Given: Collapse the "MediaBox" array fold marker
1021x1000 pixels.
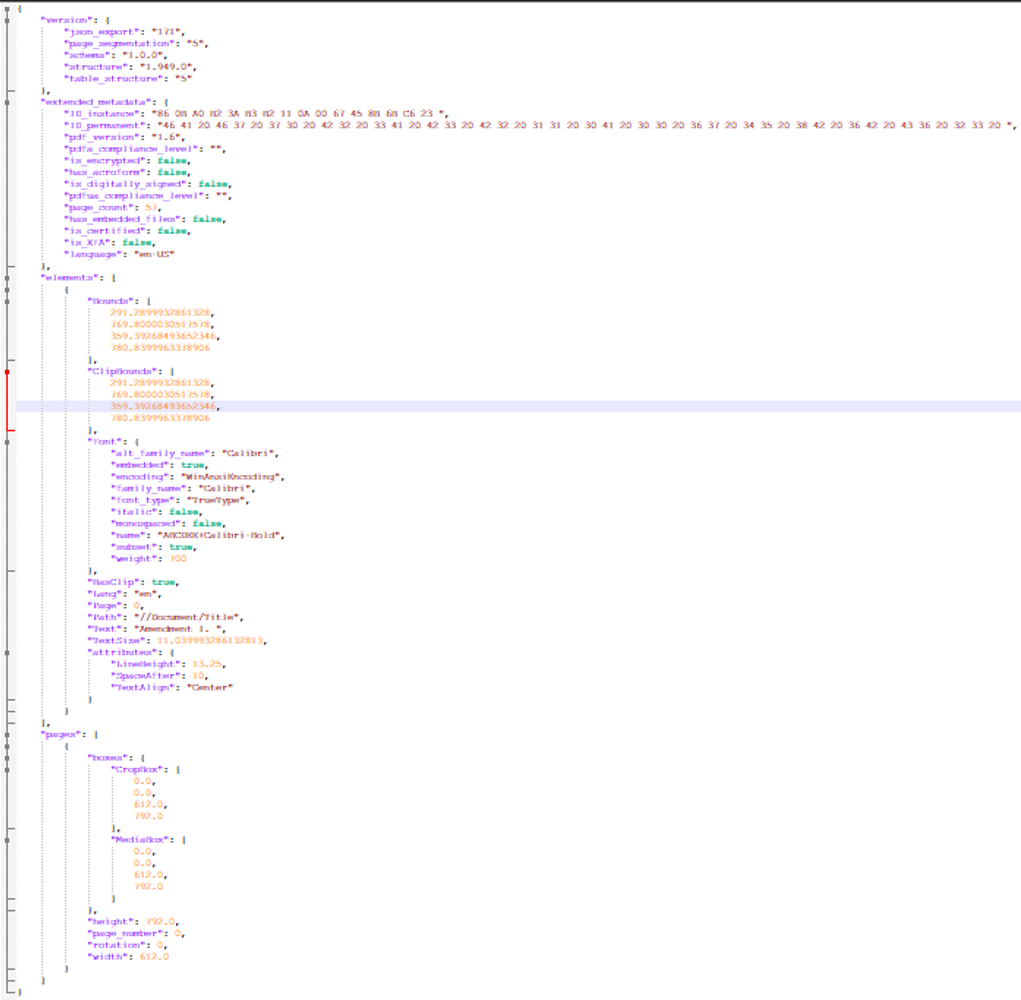Looking at the screenshot, I should (x=7, y=840).
